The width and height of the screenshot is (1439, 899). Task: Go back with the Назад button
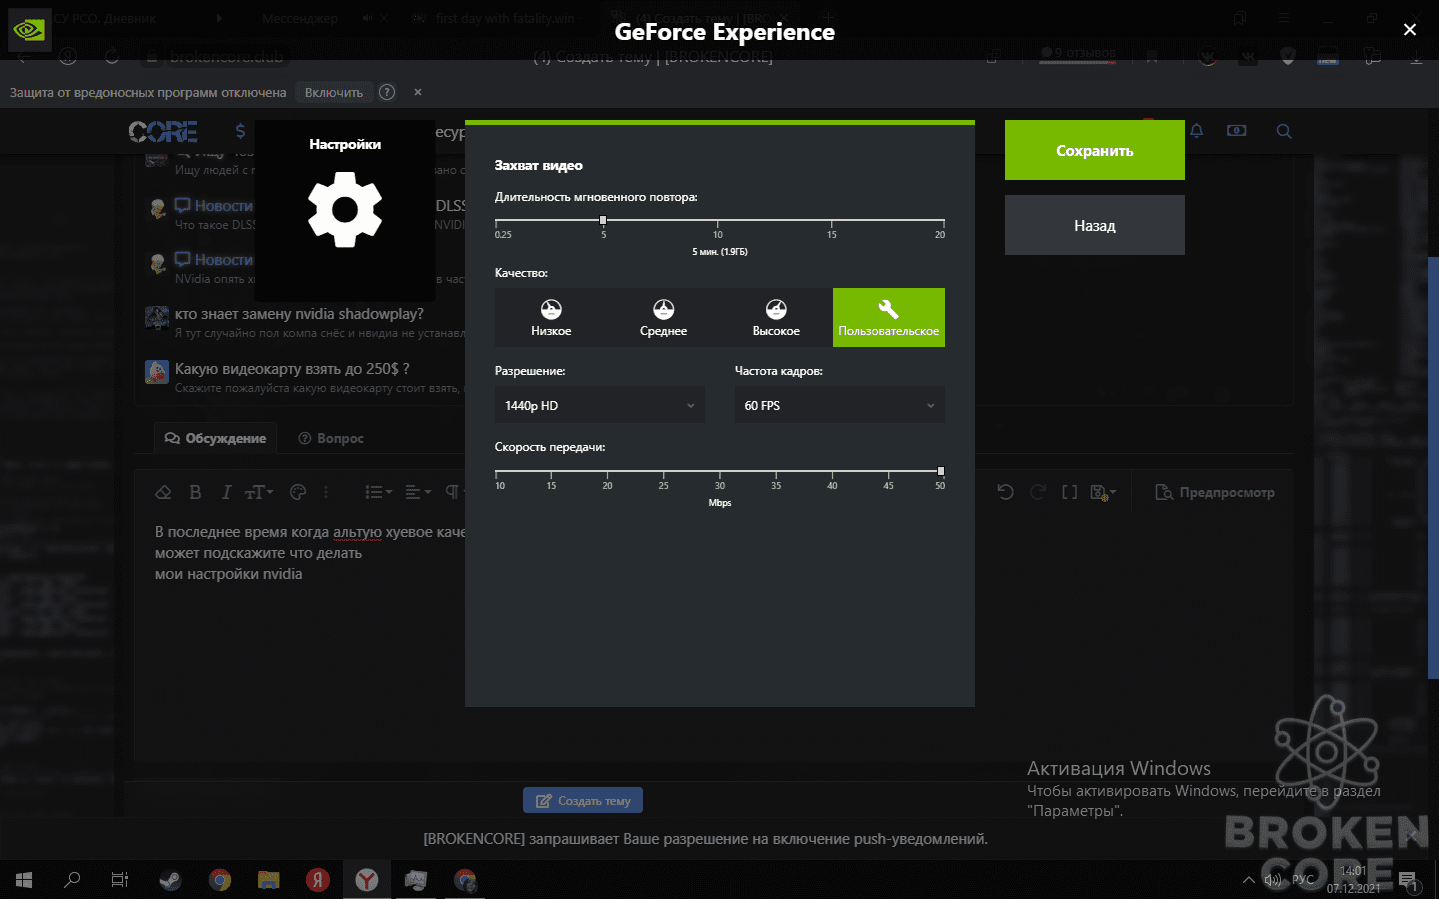[1095, 225]
